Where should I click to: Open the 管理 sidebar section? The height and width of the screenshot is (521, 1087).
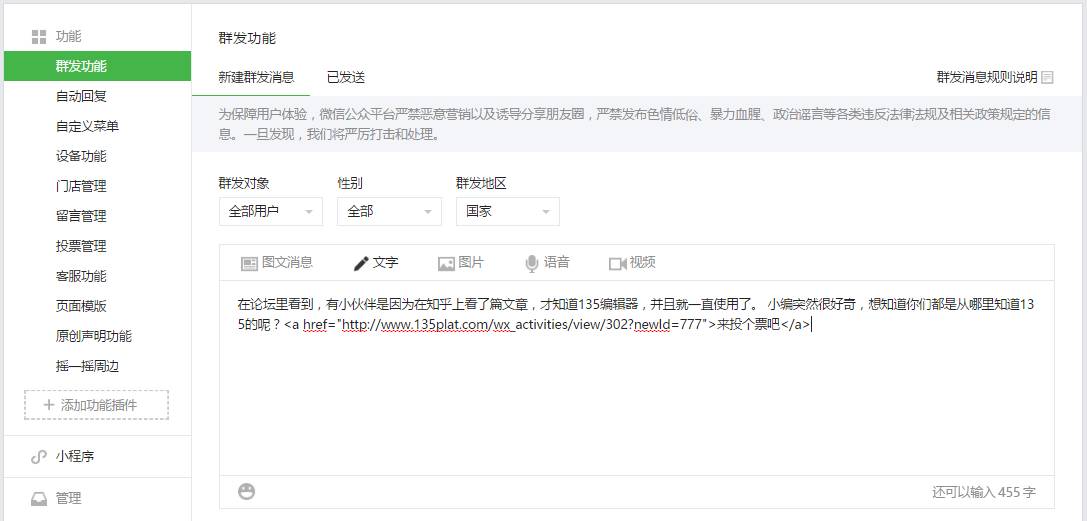click(x=69, y=498)
